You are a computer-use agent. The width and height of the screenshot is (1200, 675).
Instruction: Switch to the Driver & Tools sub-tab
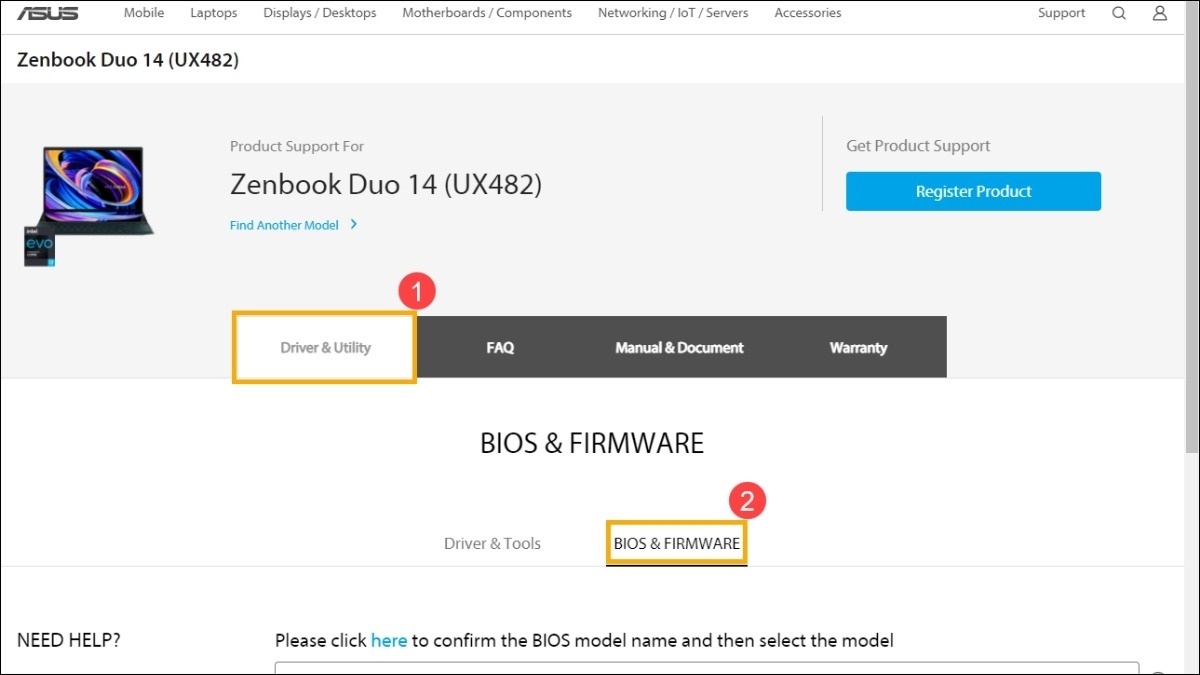tap(492, 544)
